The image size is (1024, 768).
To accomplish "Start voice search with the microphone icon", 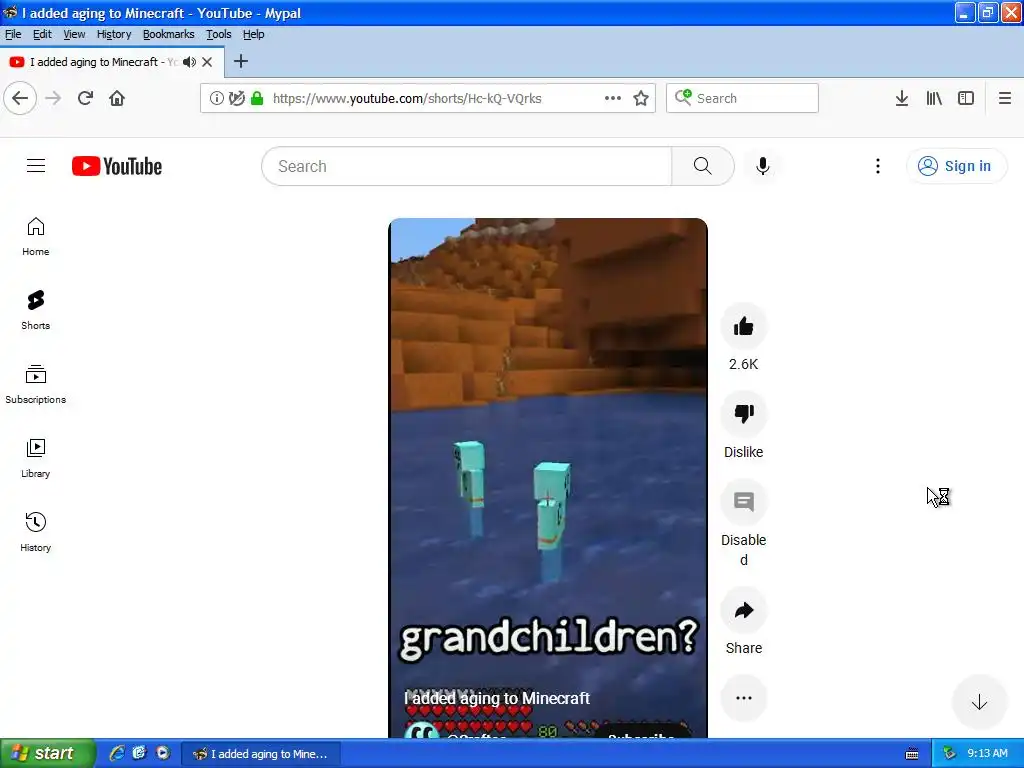I will 762,166.
